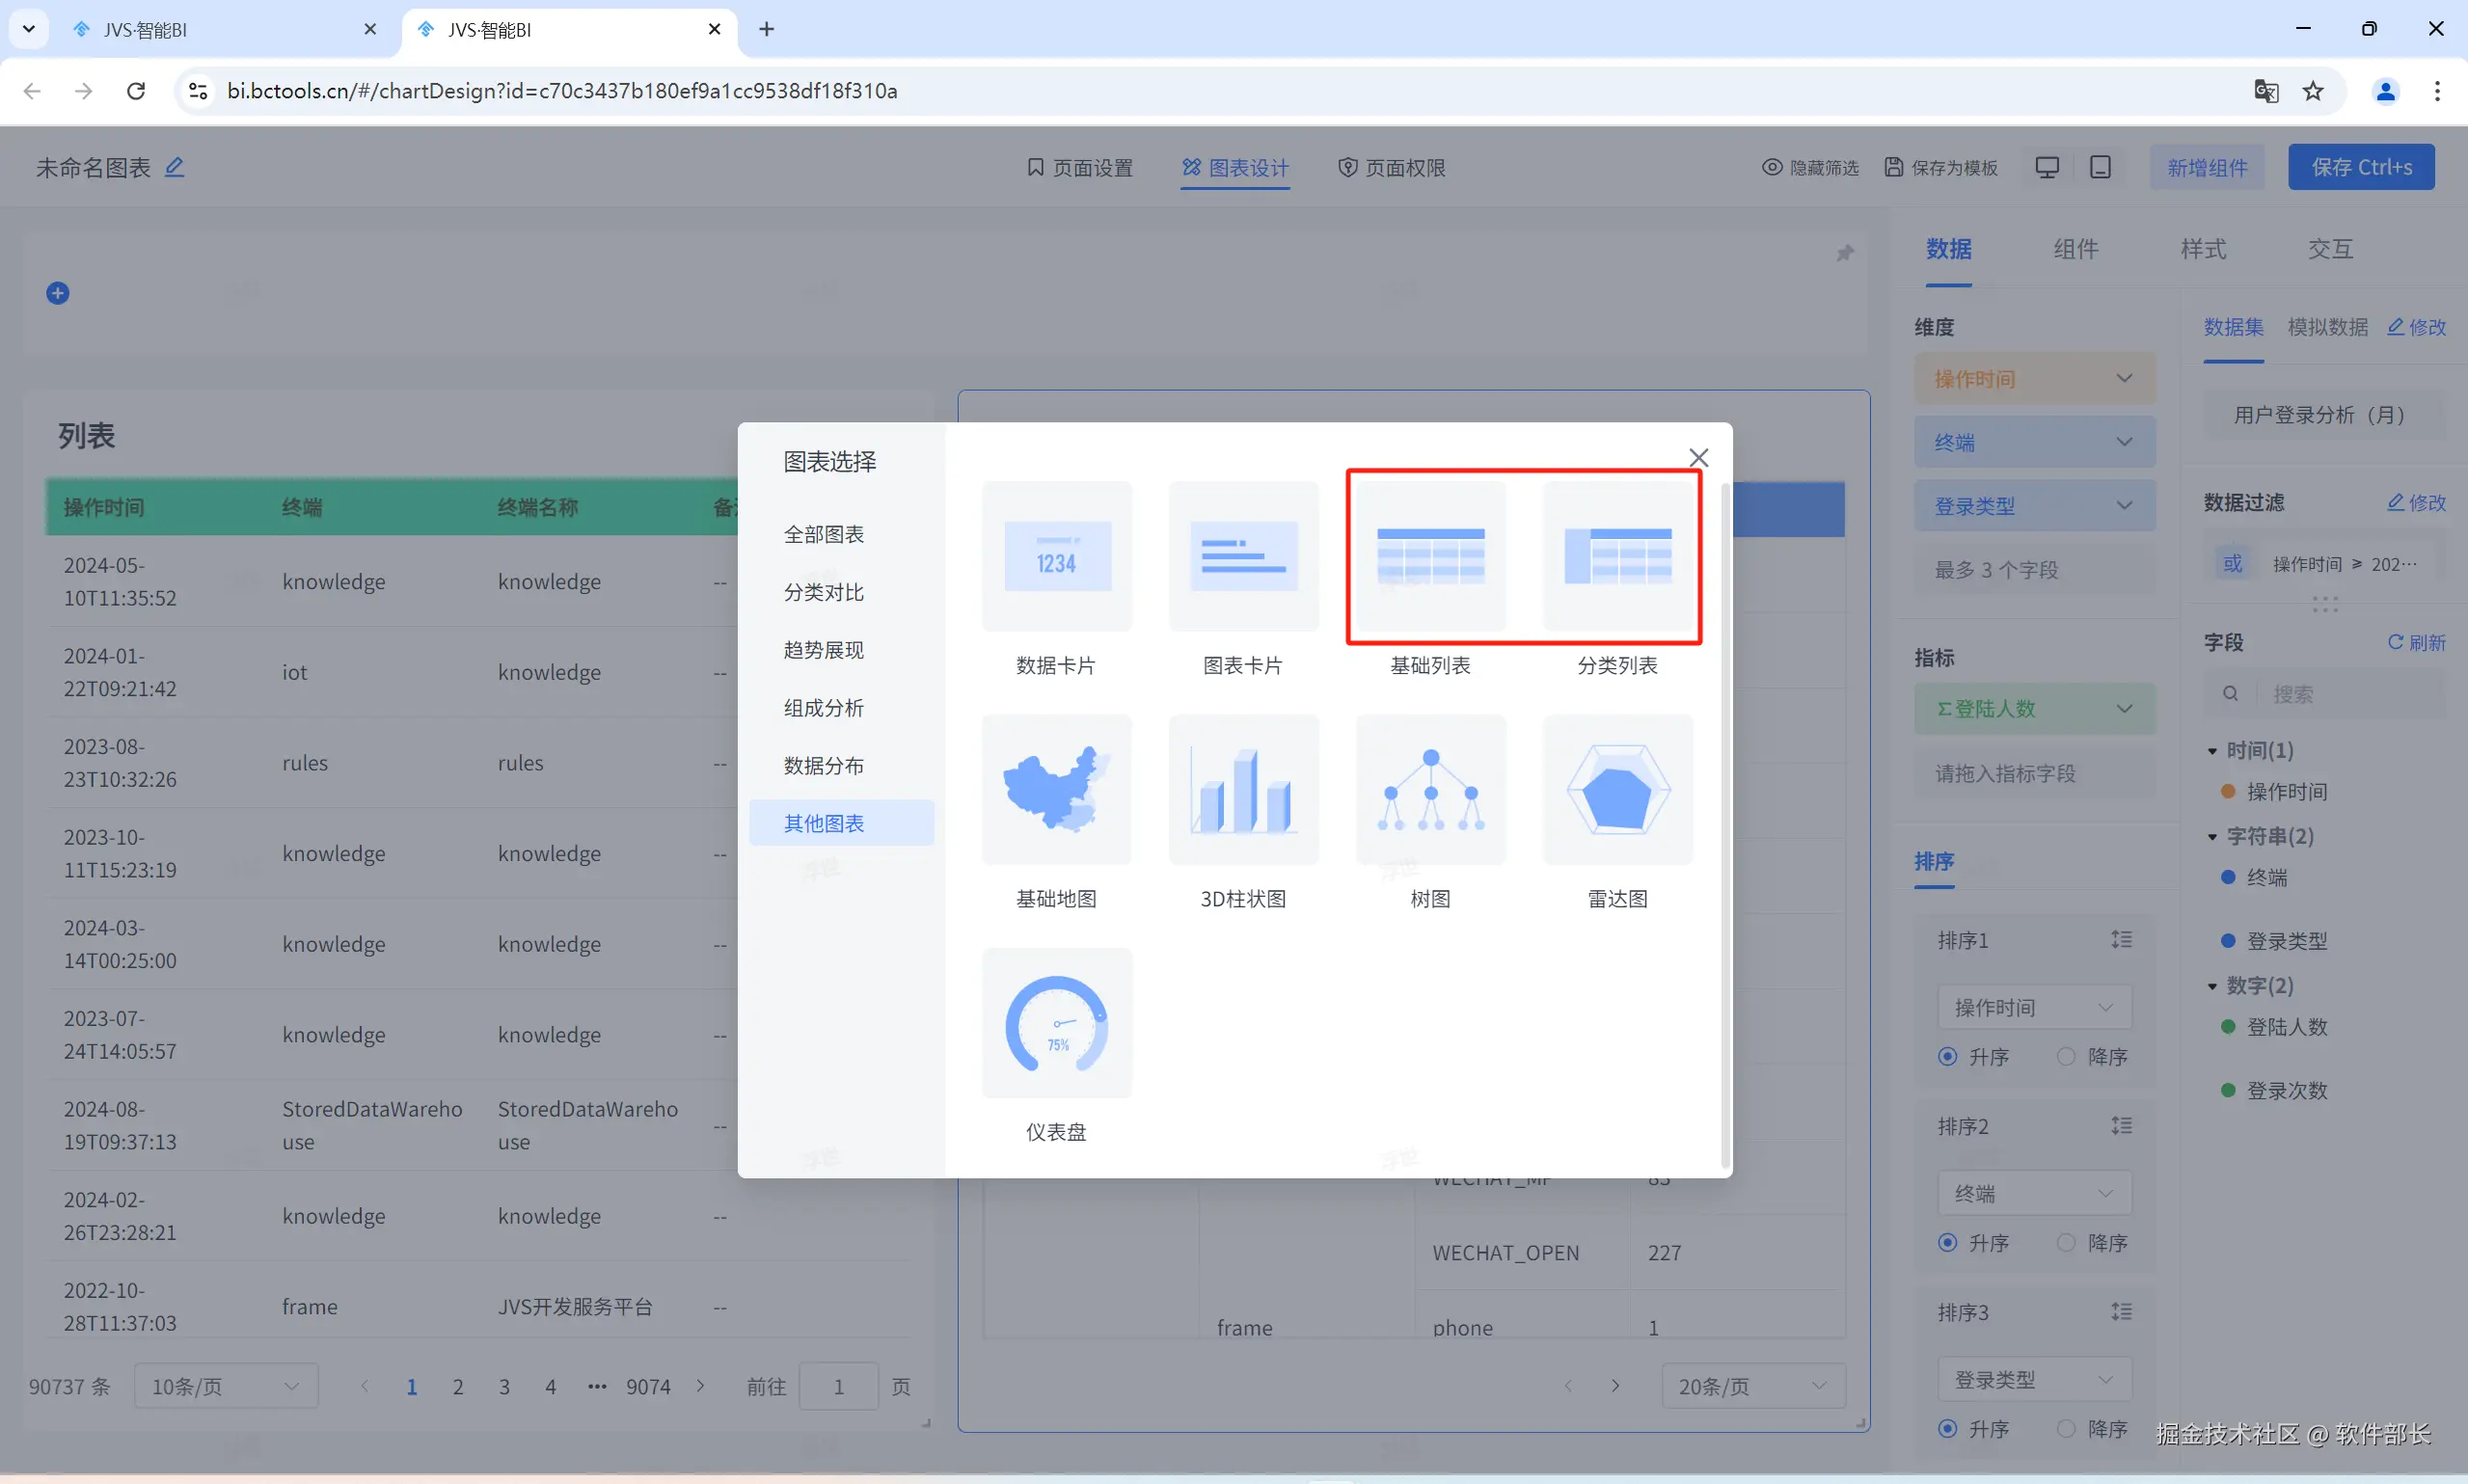2468x1484 pixels.
Task: Open the 样式 tab
Action: point(2203,249)
